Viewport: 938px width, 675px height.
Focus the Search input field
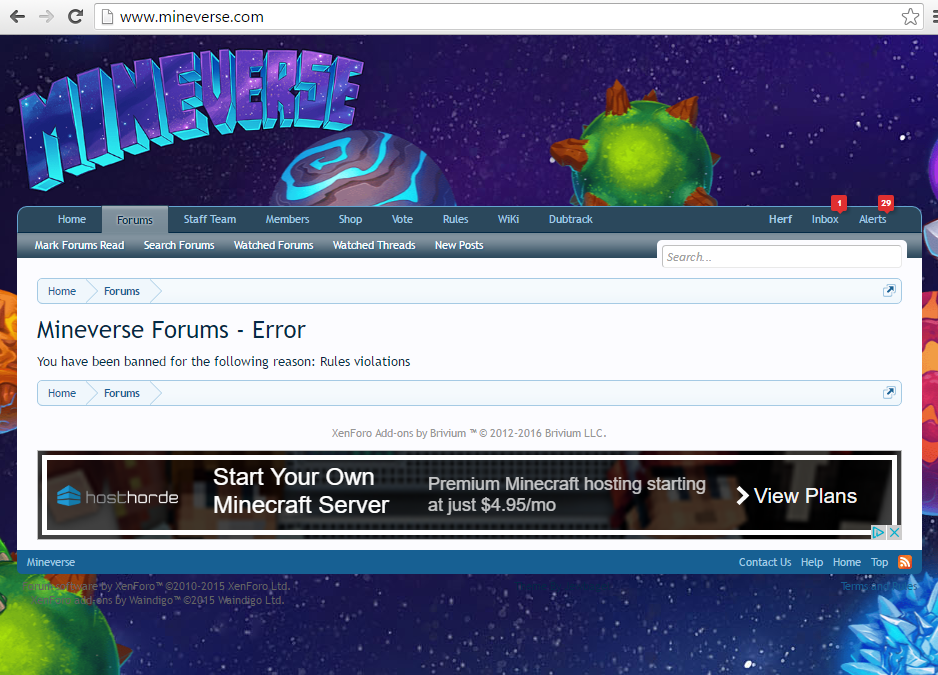point(781,257)
